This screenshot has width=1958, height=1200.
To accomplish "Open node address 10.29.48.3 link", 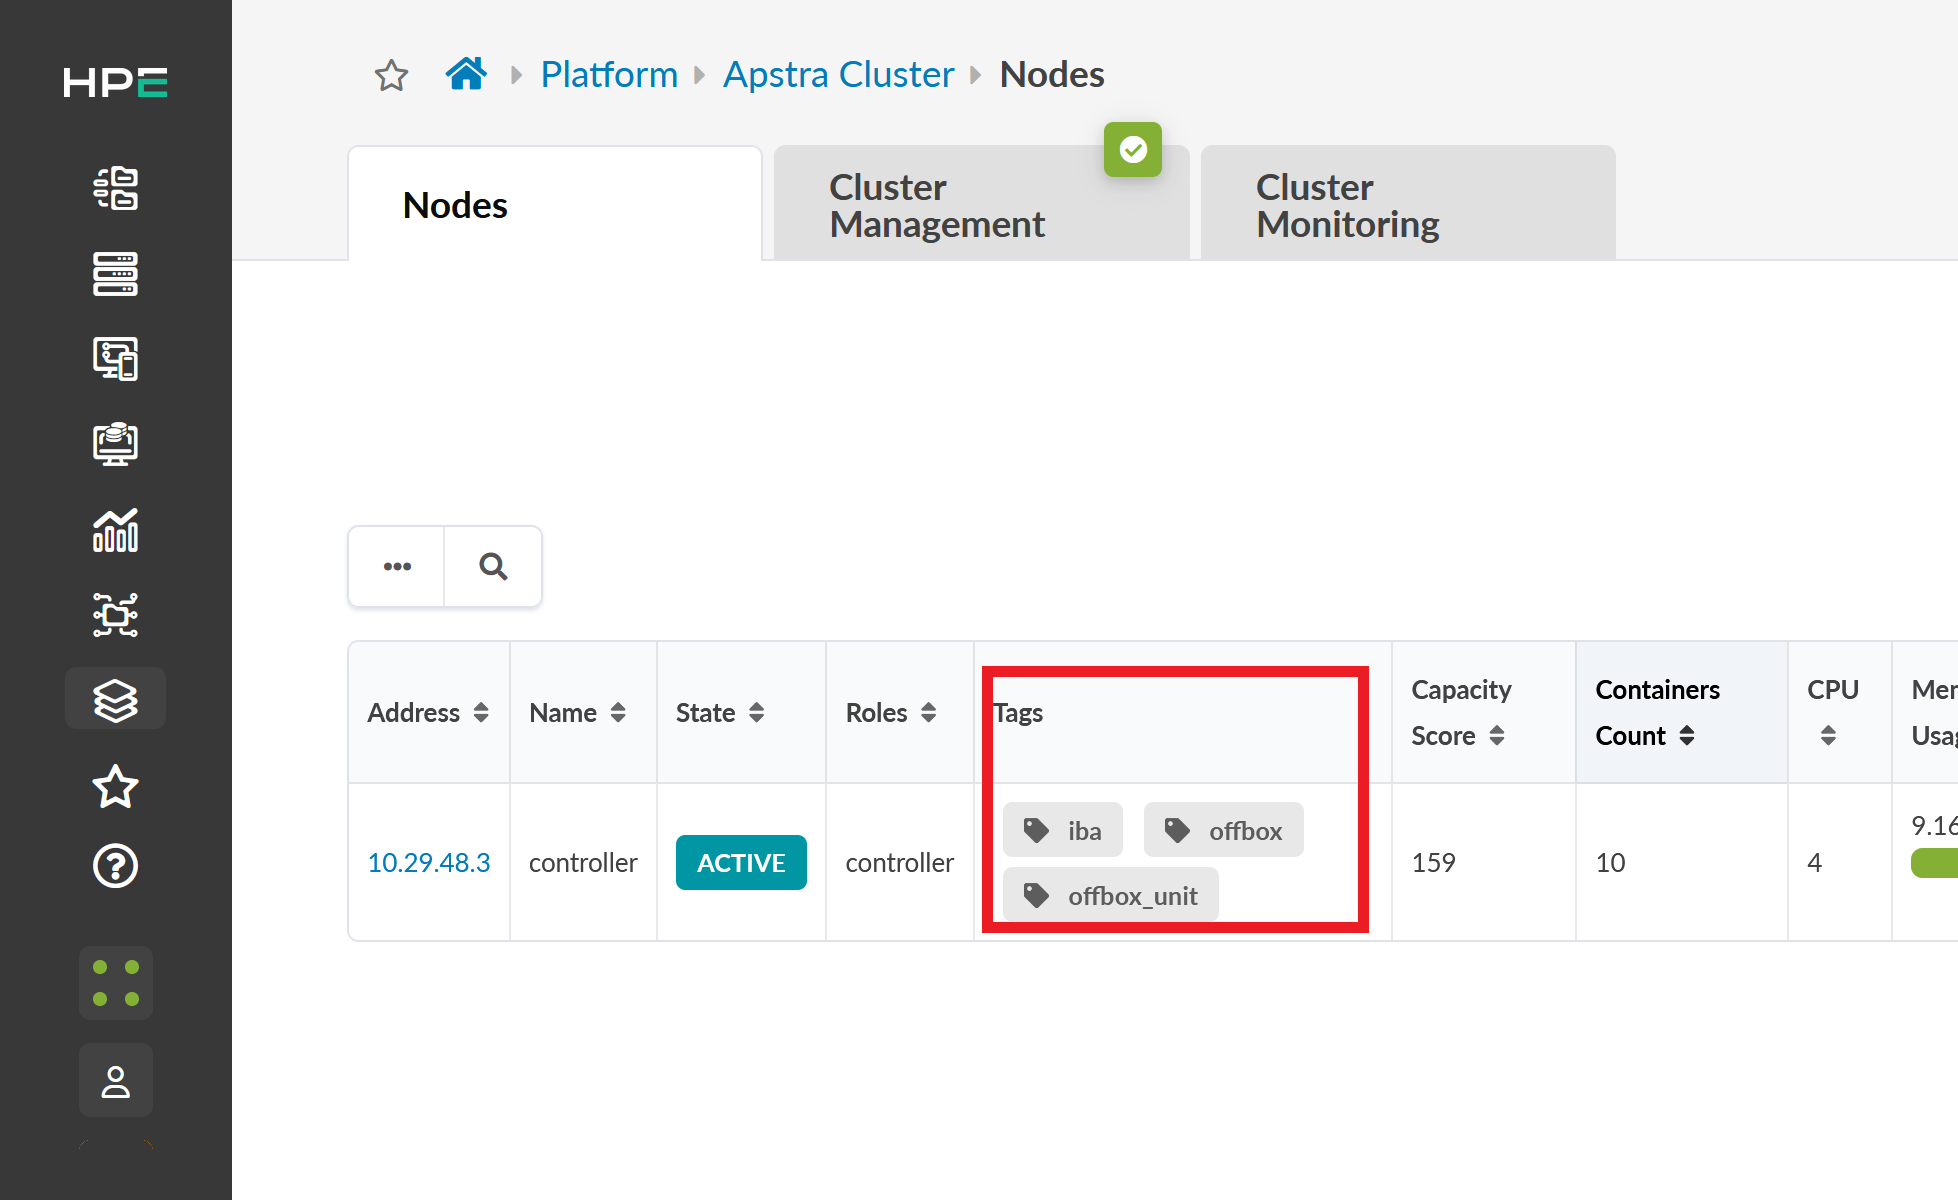I will [x=429, y=863].
